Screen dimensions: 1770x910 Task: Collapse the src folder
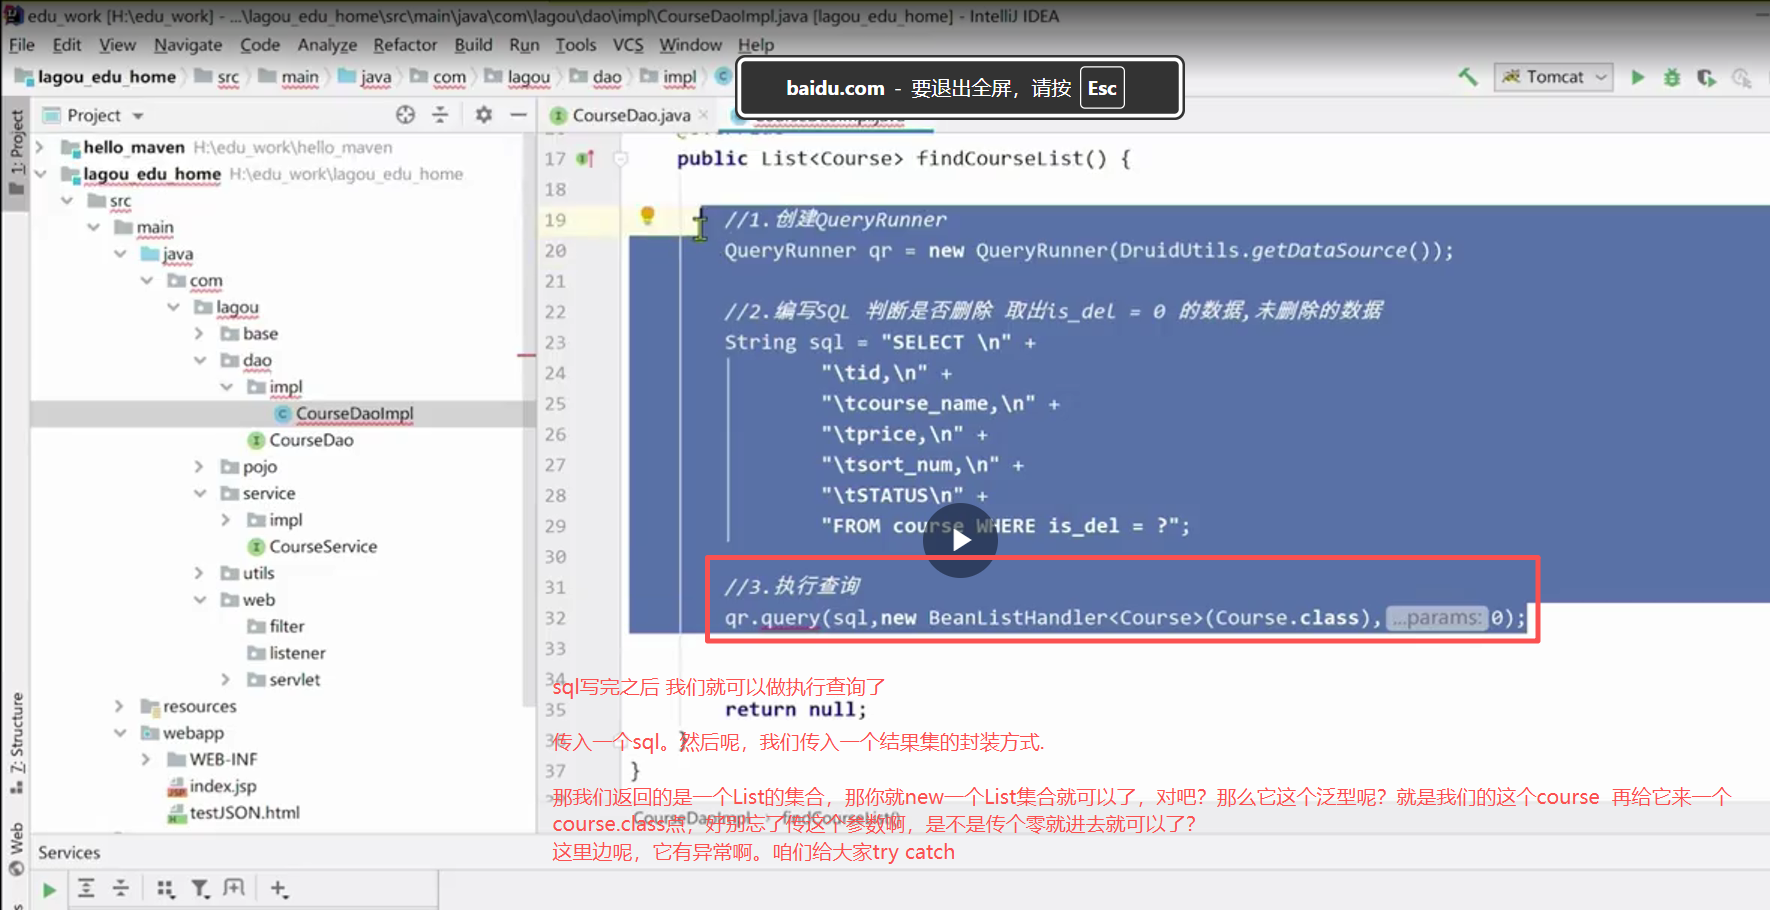pos(67,201)
